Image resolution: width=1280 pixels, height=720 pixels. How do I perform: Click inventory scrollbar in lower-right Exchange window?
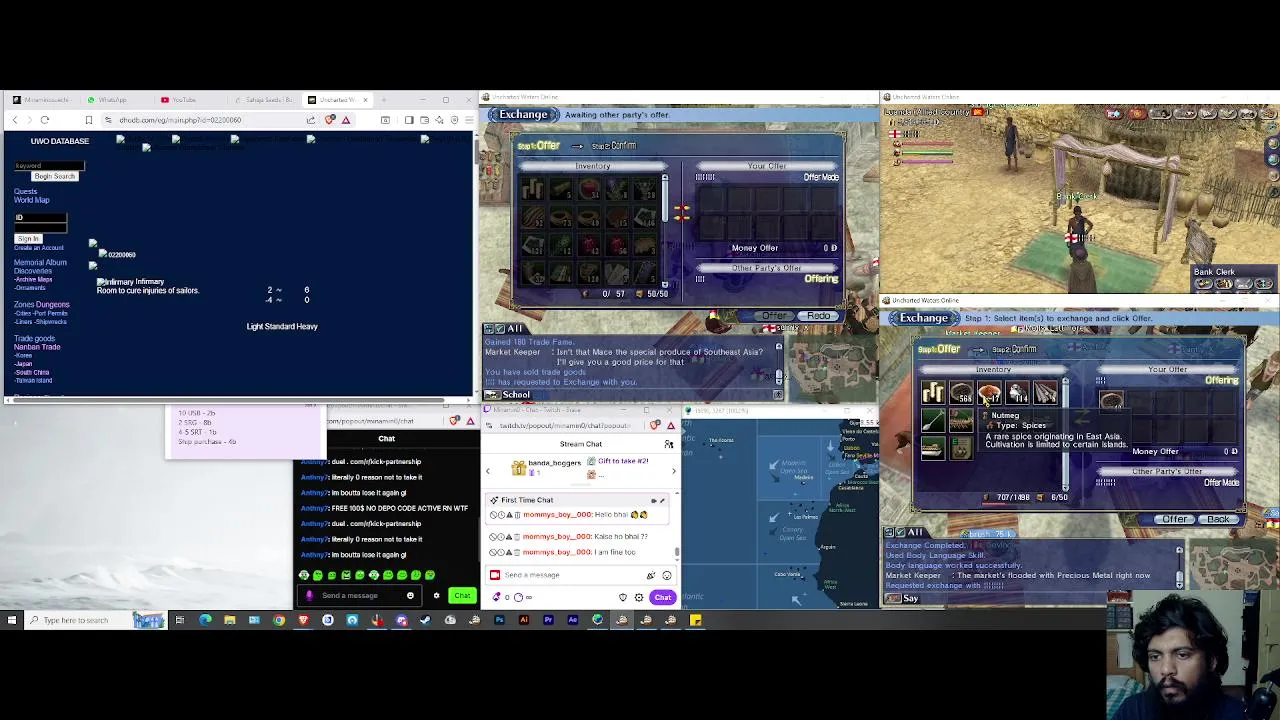[x=1065, y=433]
